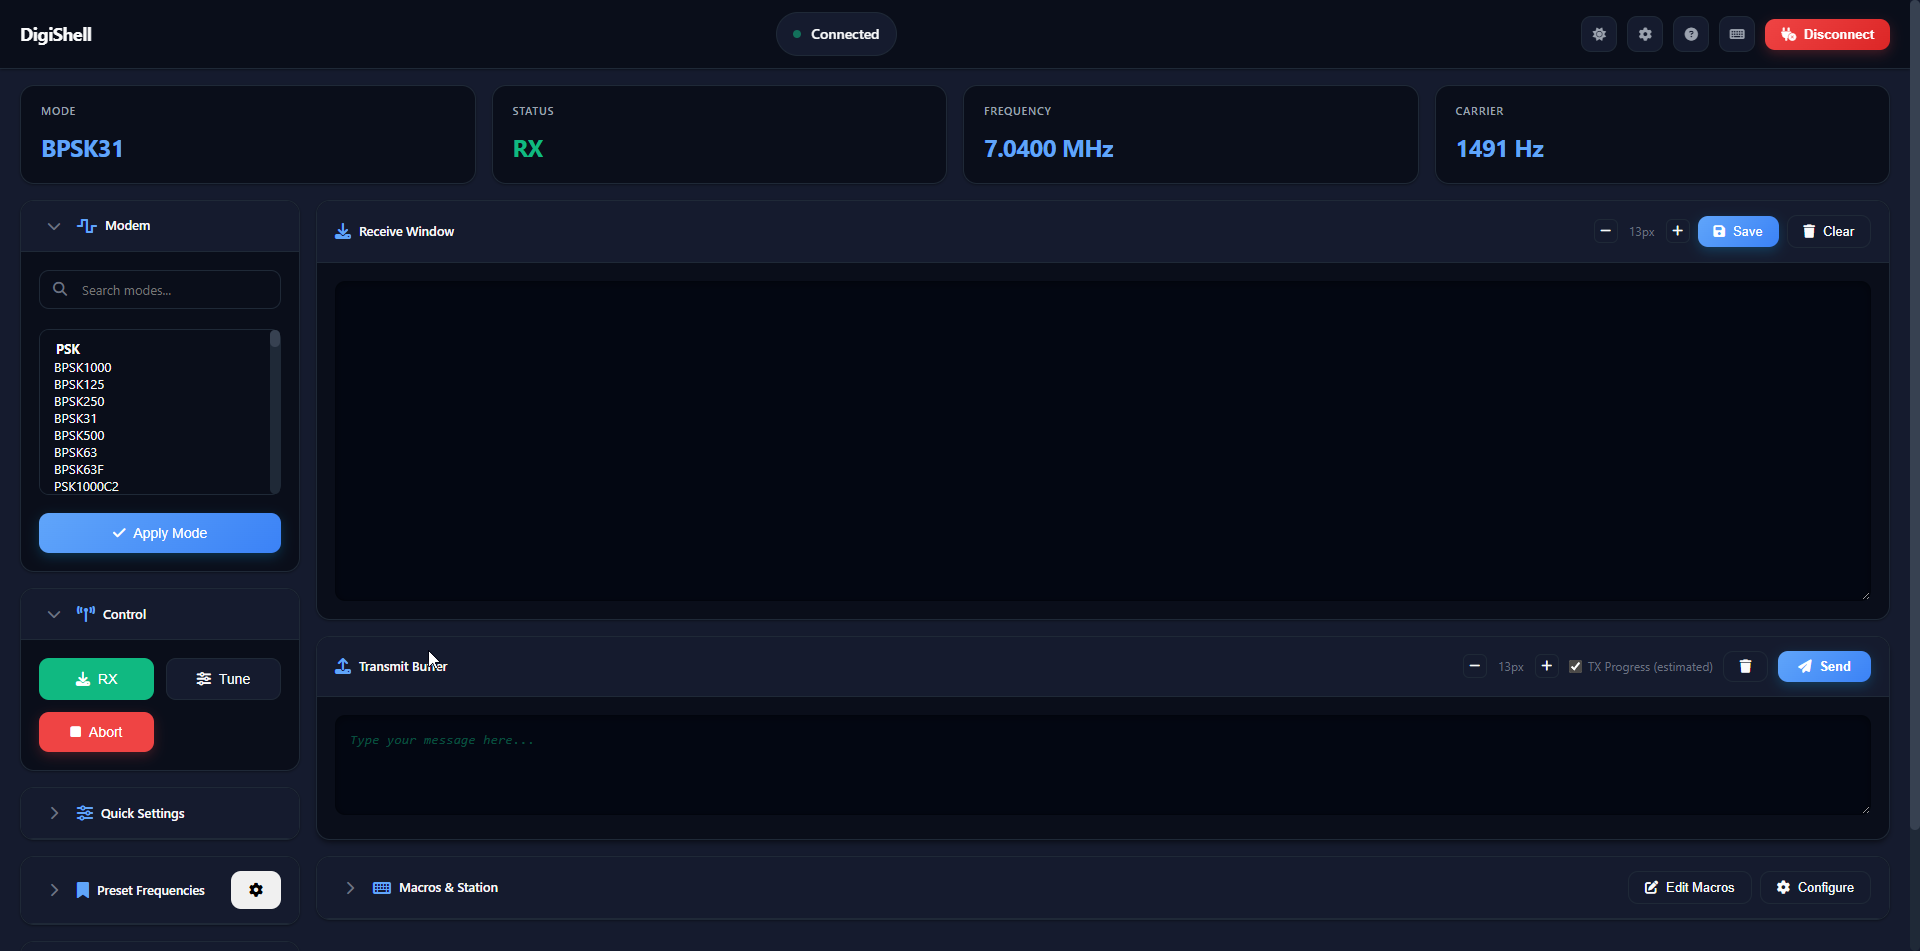Open the help icon in the top bar
Viewport: 1920px width, 951px height.
[1690, 33]
